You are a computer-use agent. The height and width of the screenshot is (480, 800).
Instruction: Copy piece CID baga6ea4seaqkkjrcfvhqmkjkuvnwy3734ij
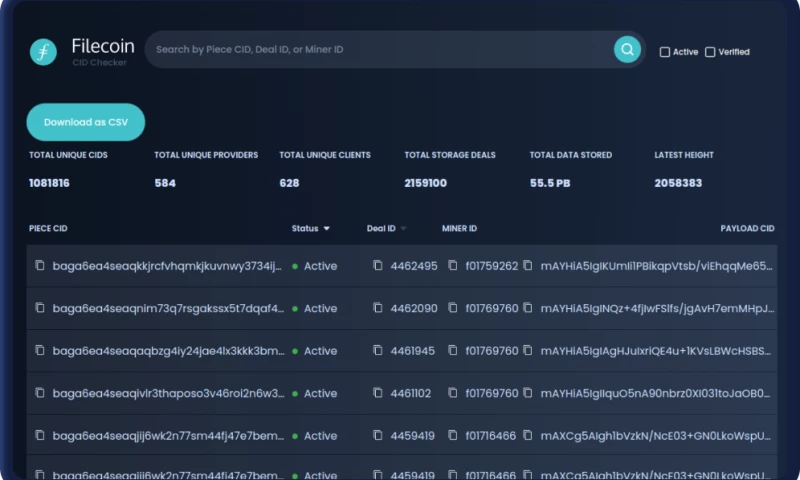[39, 265]
